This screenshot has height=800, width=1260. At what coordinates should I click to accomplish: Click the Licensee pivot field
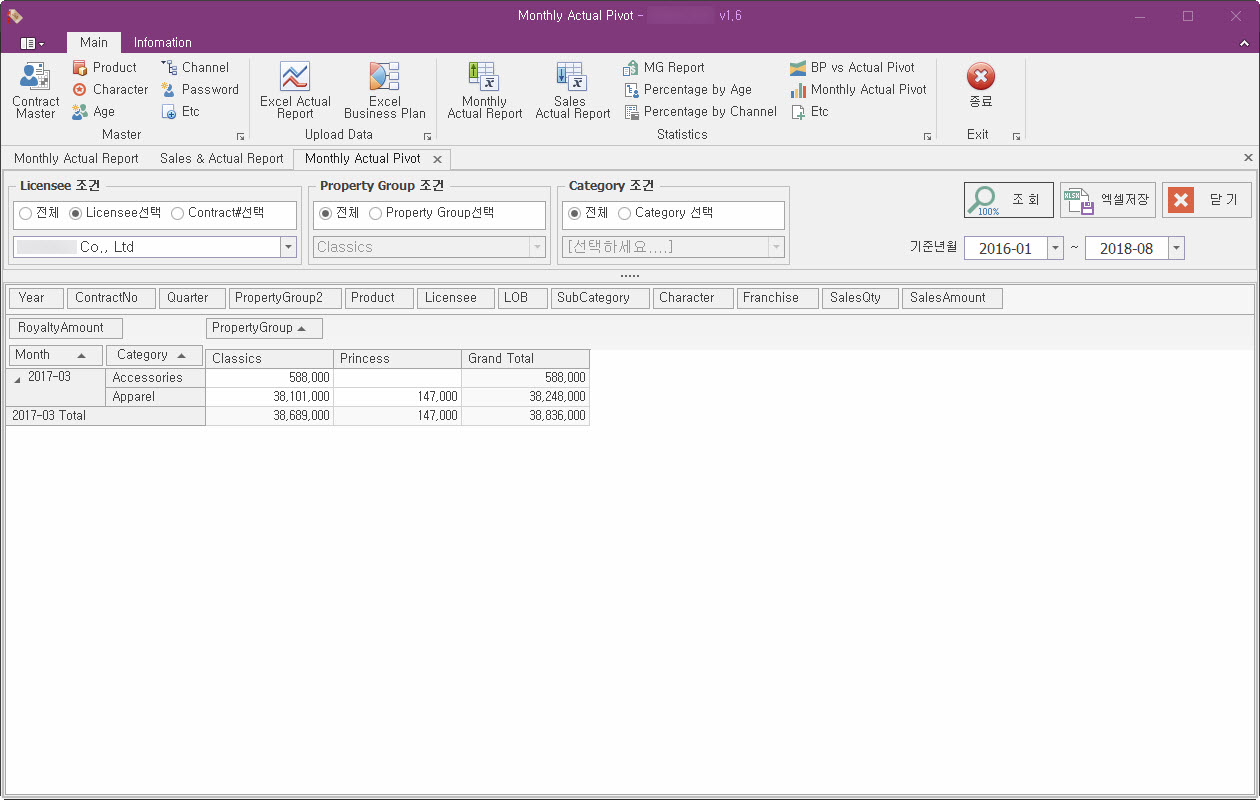tap(456, 298)
